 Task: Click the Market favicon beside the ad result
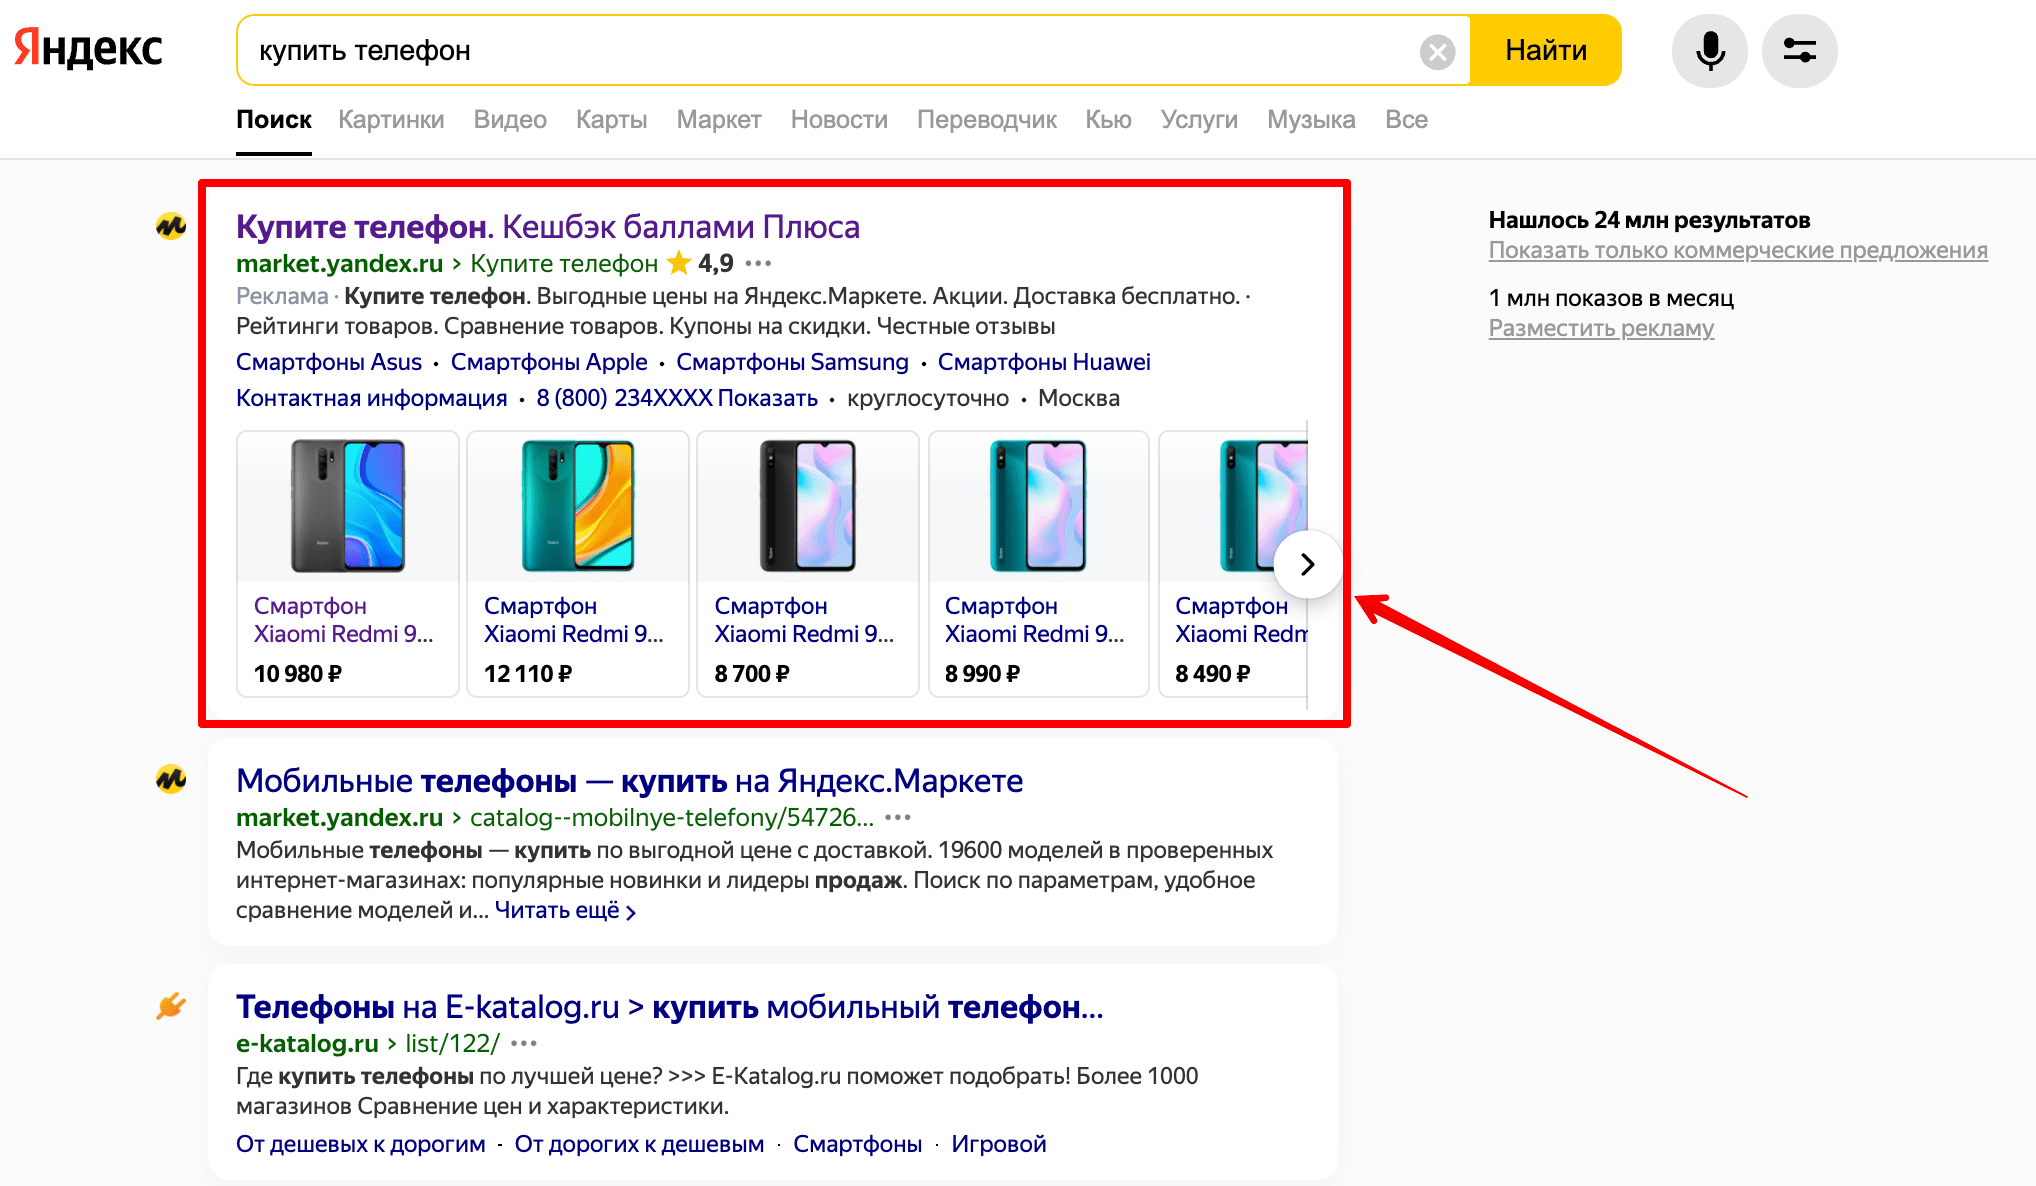pos(171,226)
